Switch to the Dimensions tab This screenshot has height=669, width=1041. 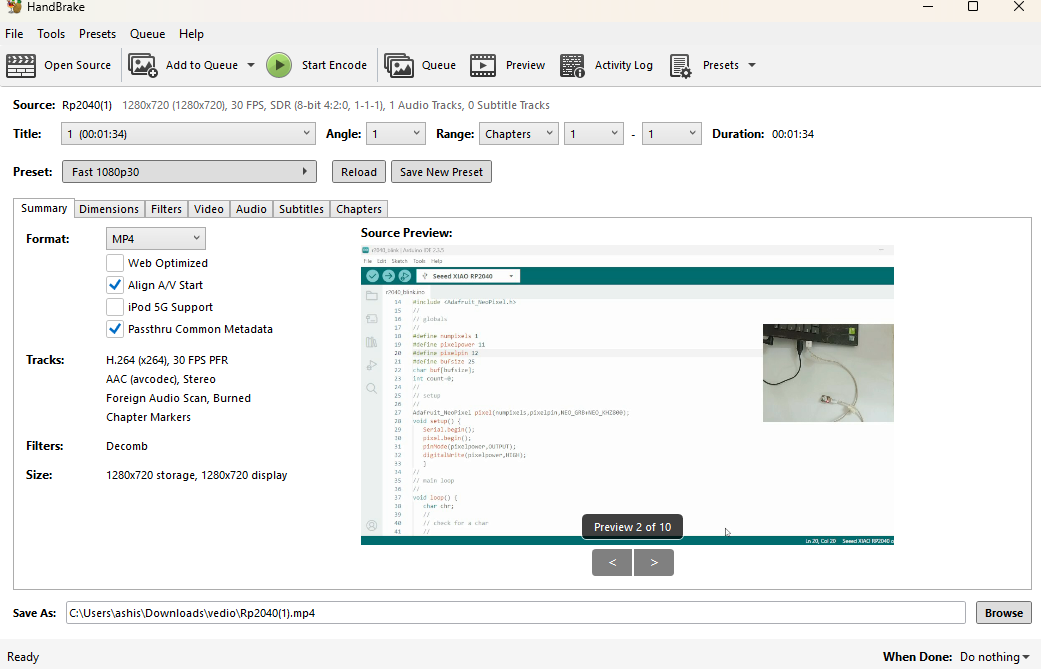click(109, 209)
